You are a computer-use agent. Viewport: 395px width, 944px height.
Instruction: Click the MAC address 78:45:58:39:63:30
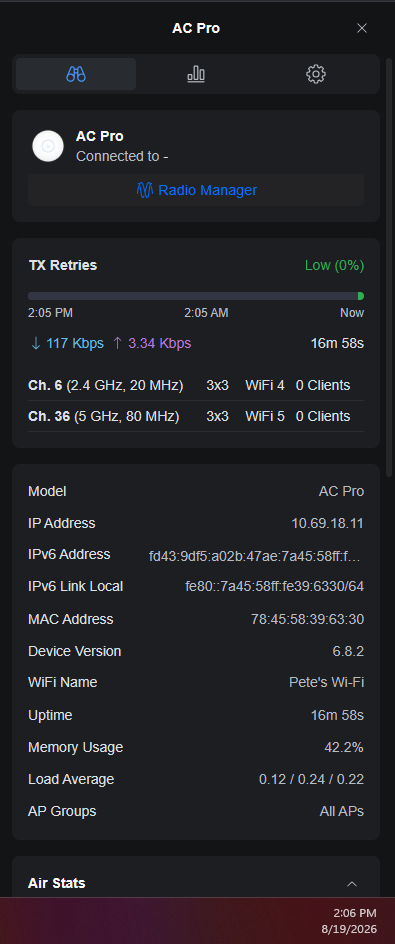coord(308,619)
